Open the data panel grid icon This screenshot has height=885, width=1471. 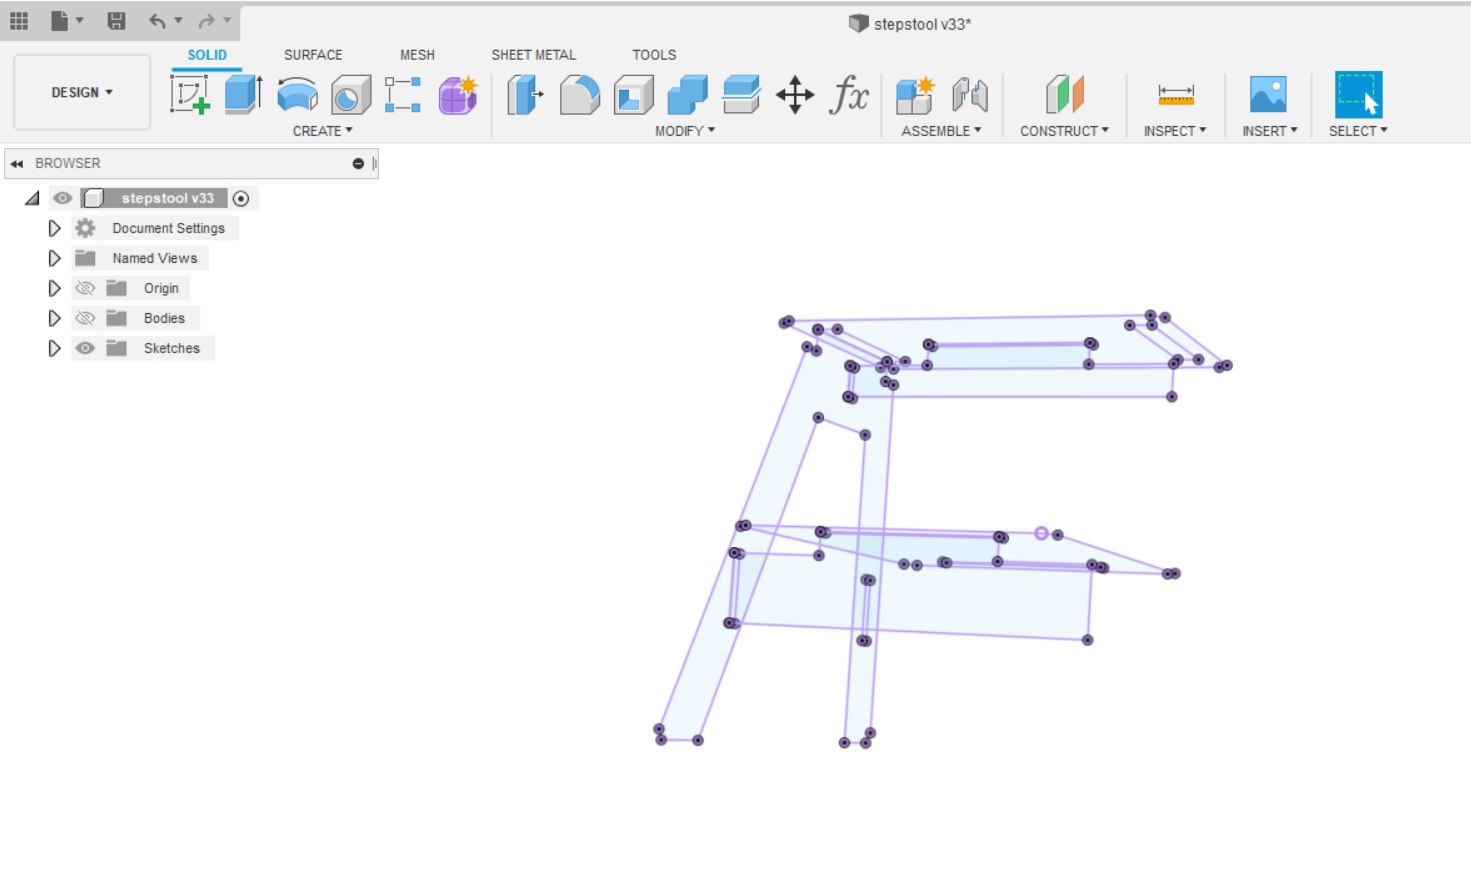pos(19,20)
